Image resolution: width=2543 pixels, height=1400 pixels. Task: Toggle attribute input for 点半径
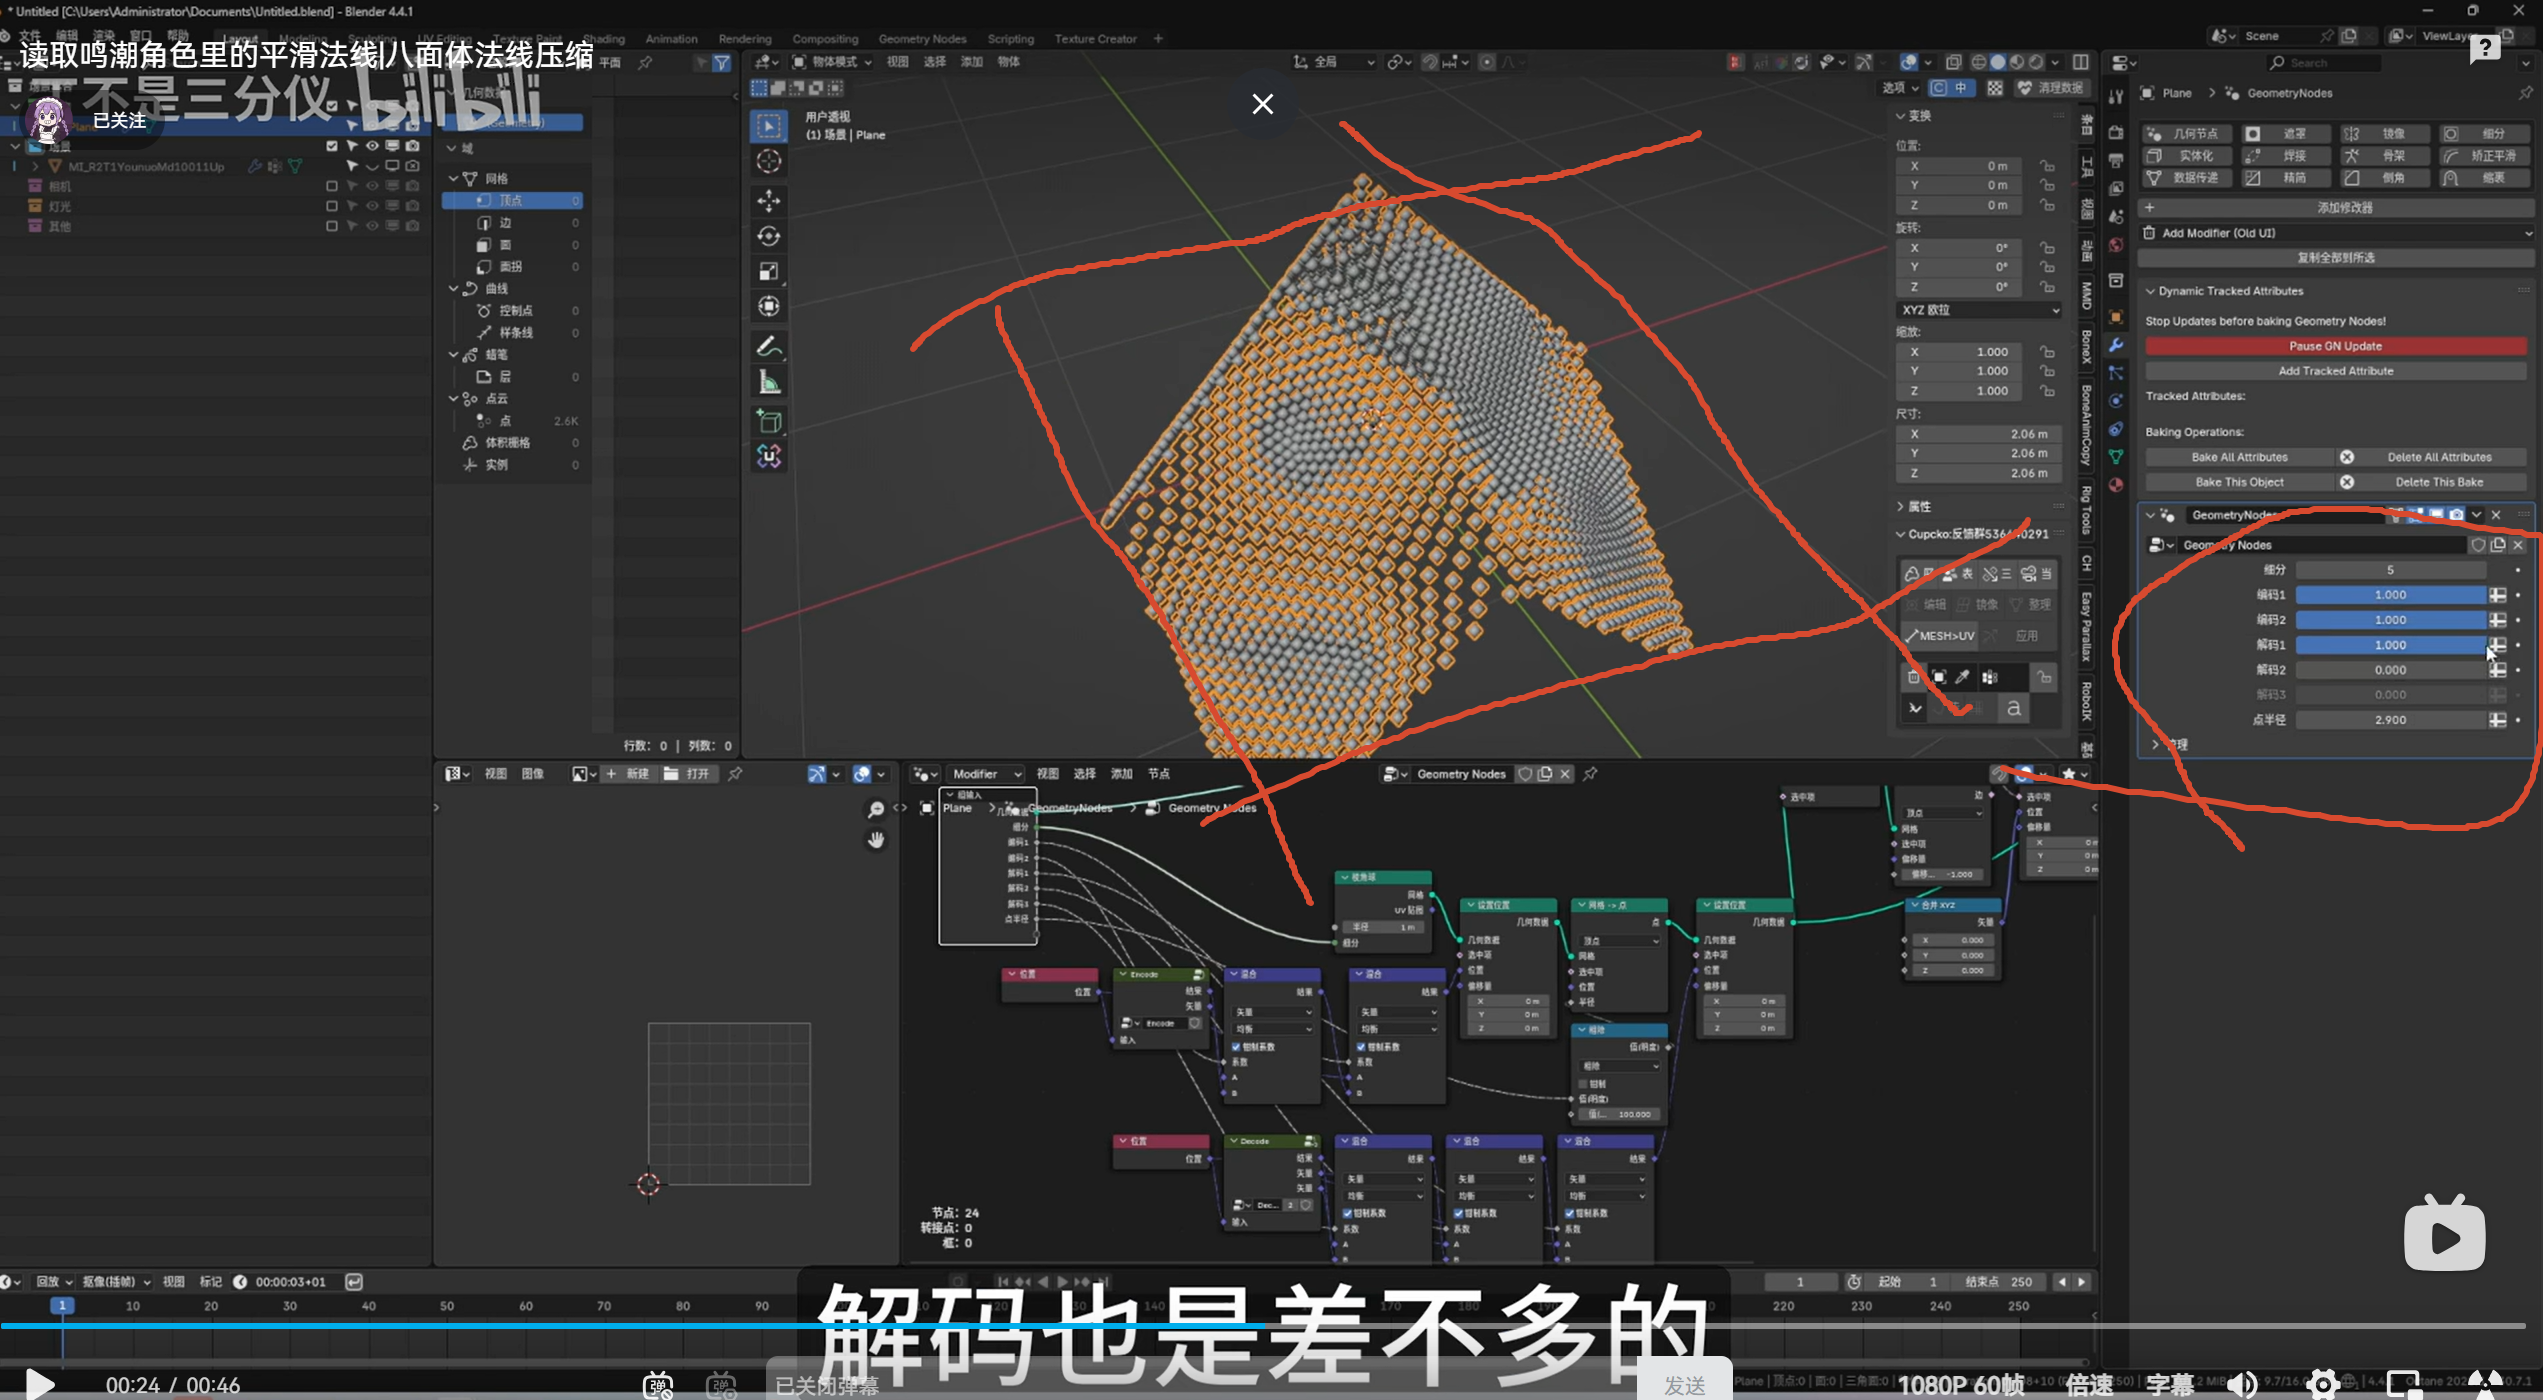(x=2497, y=720)
